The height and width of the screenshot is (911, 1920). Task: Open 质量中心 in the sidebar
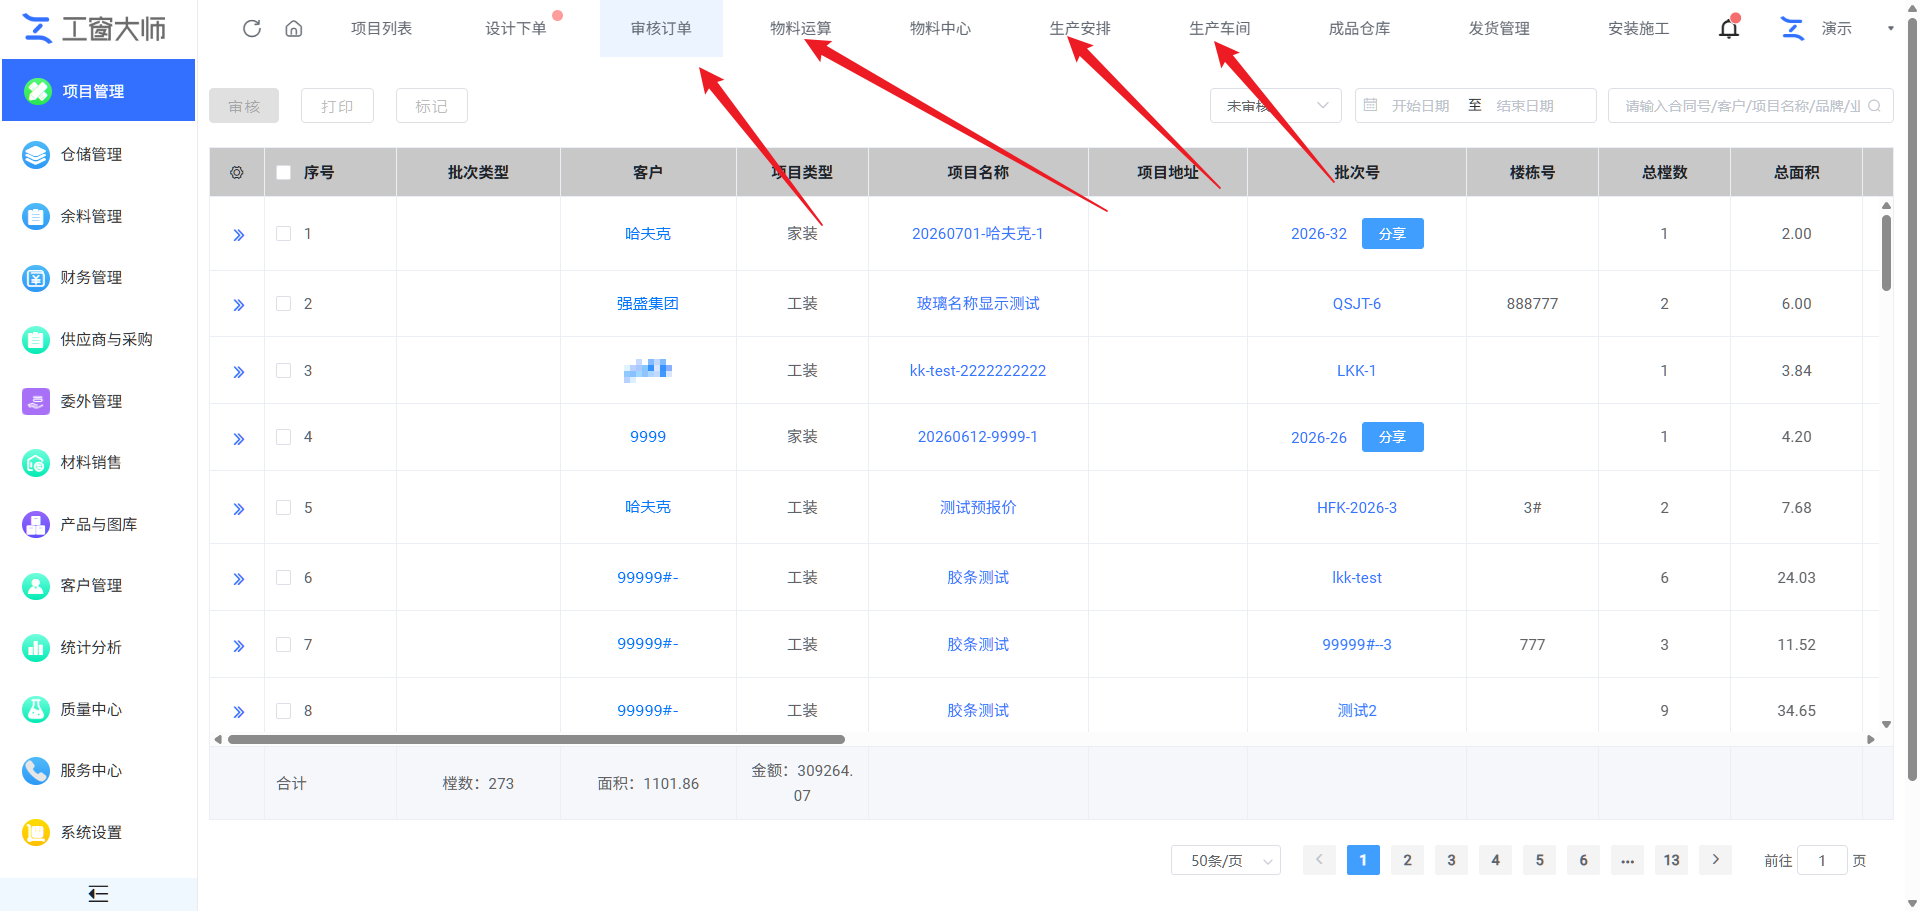pyautogui.click(x=91, y=709)
